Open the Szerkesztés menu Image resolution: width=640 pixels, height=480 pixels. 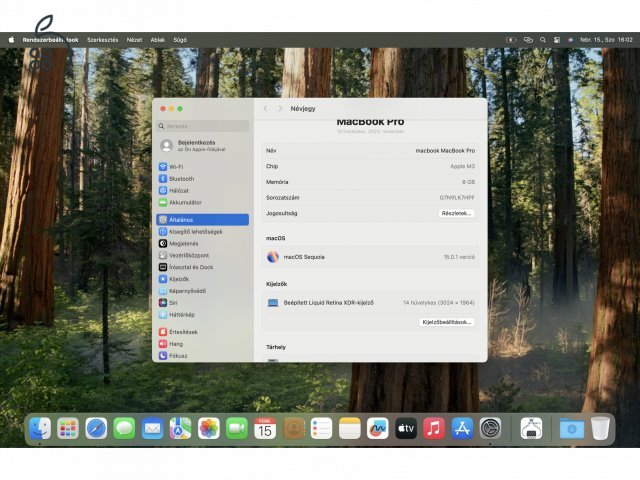point(102,40)
